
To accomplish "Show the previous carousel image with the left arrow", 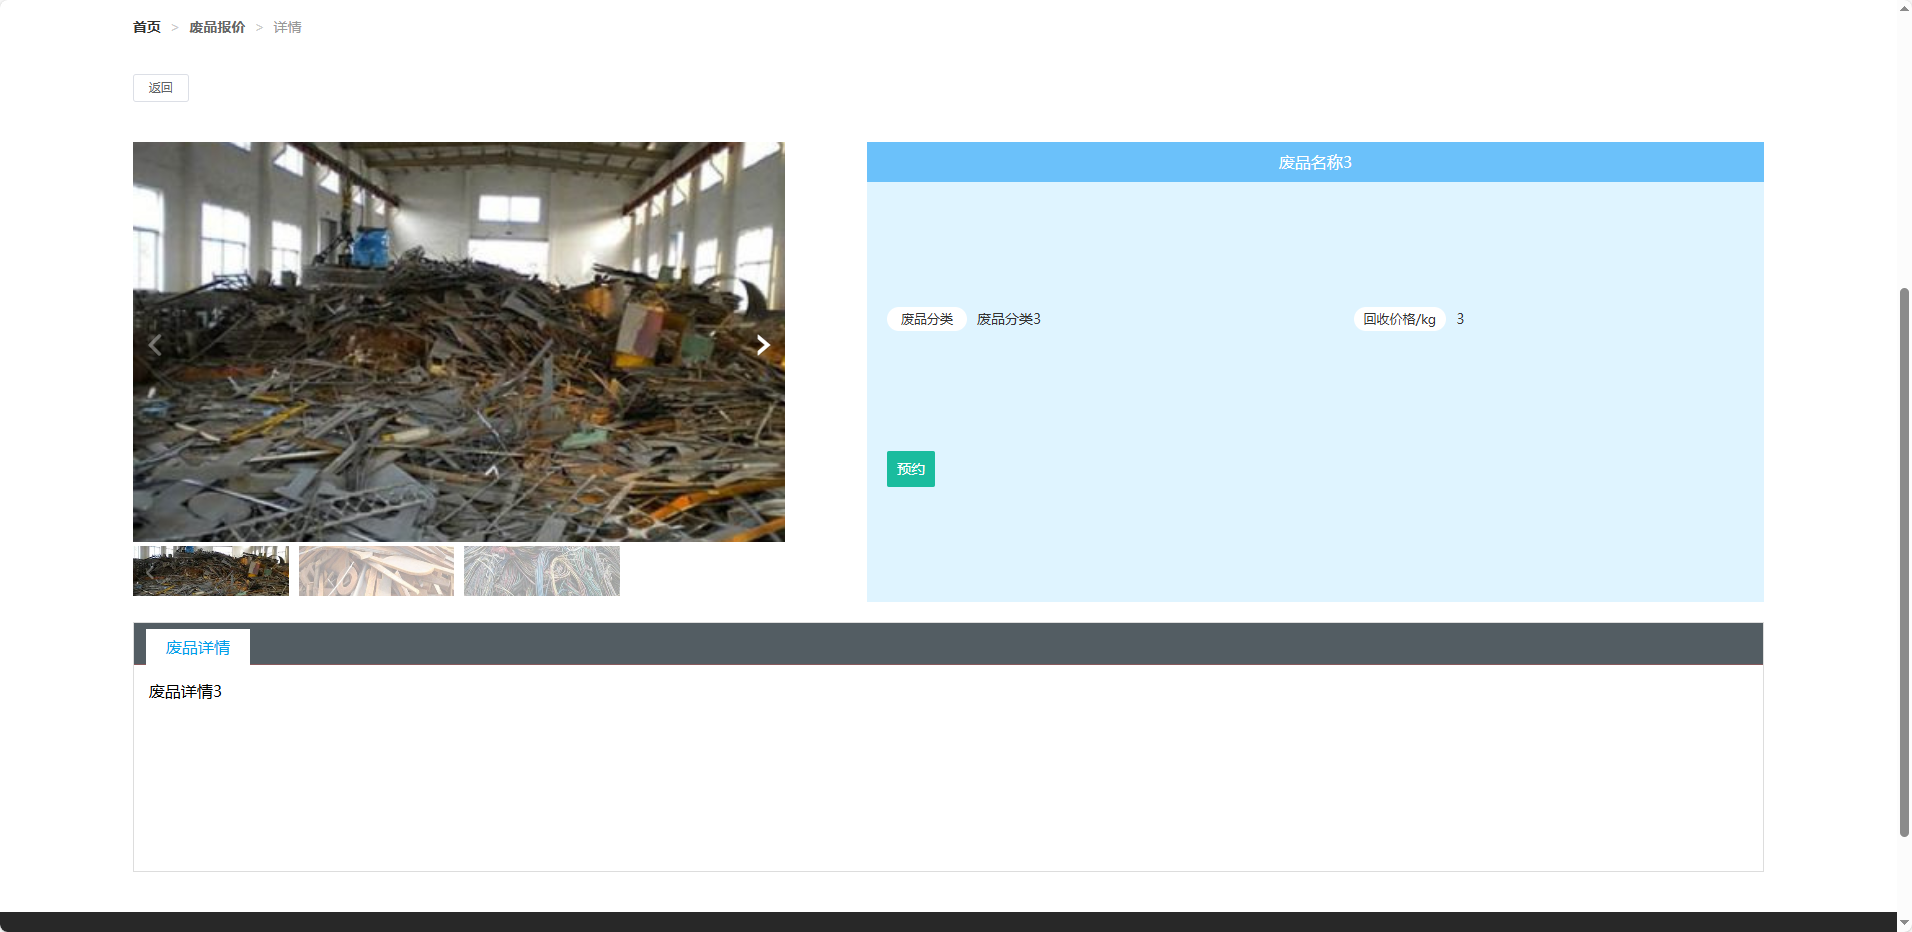I will point(155,345).
